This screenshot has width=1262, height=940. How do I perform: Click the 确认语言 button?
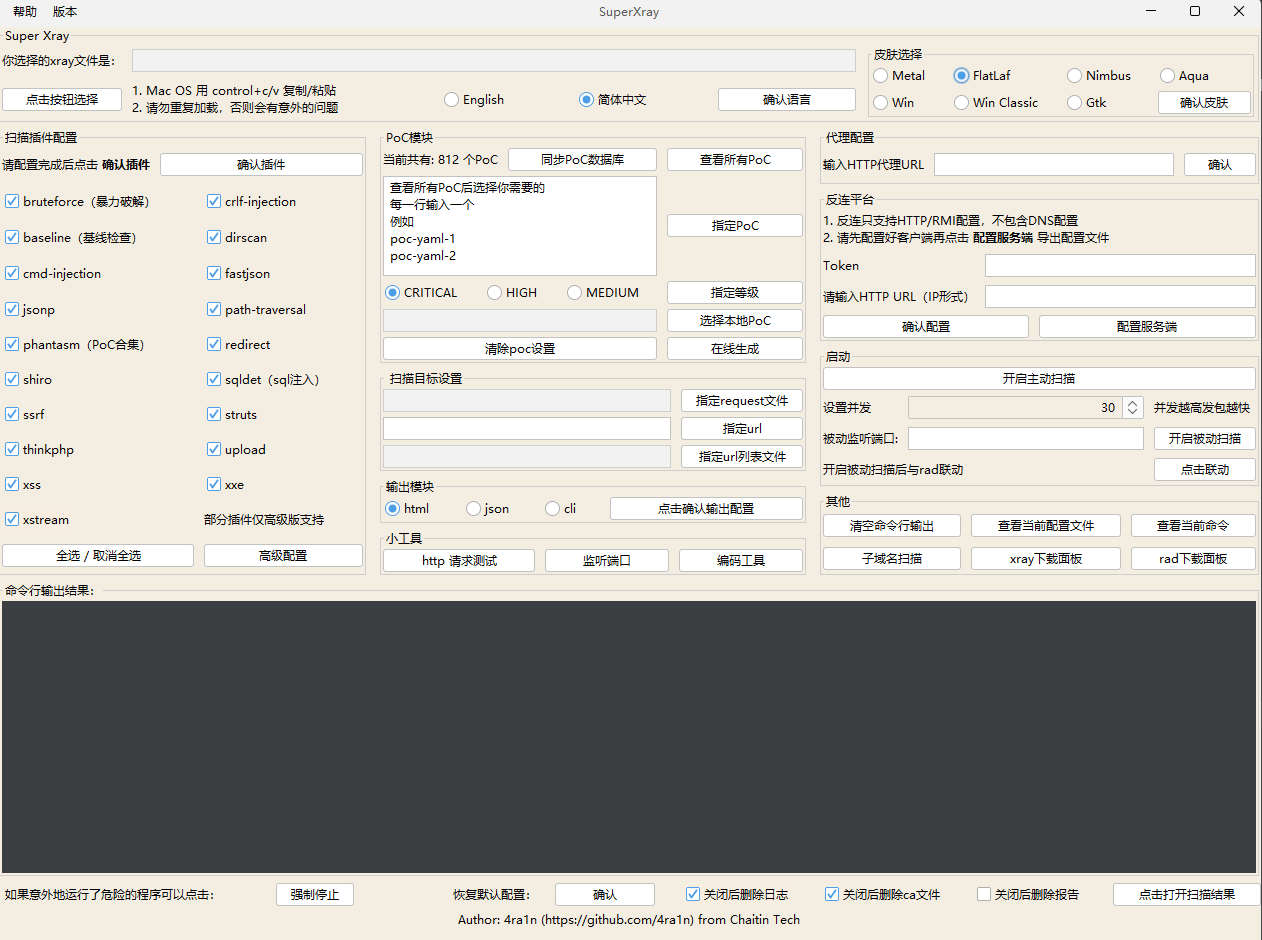coord(787,100)
